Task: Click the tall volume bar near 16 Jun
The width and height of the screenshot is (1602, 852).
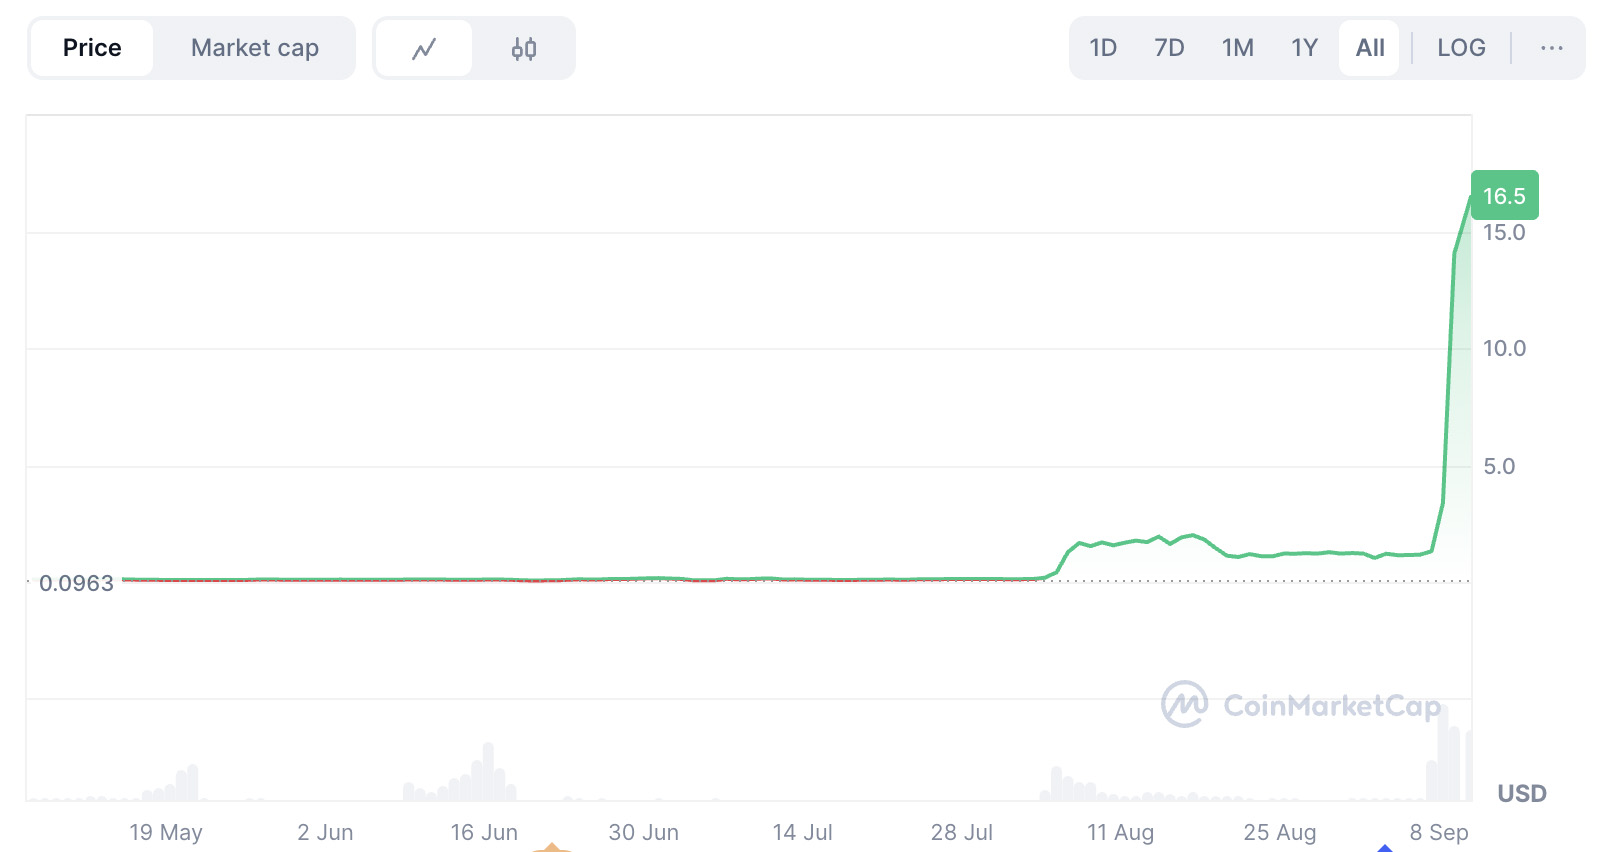Action: (x=488, y=771)
